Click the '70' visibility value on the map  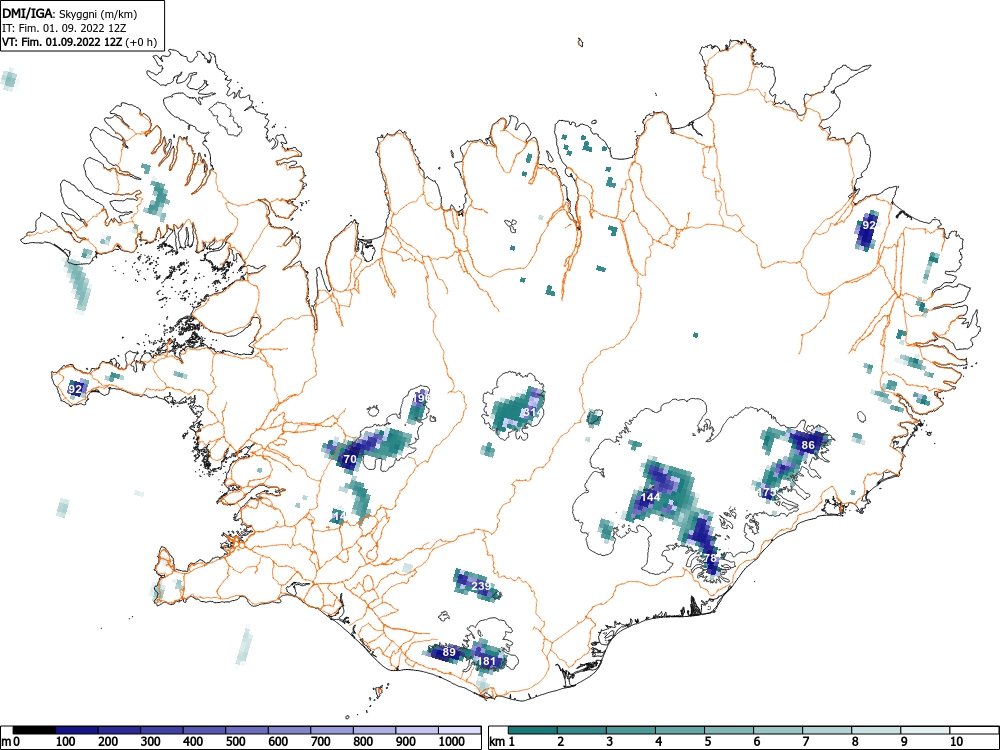click(349, 459)
